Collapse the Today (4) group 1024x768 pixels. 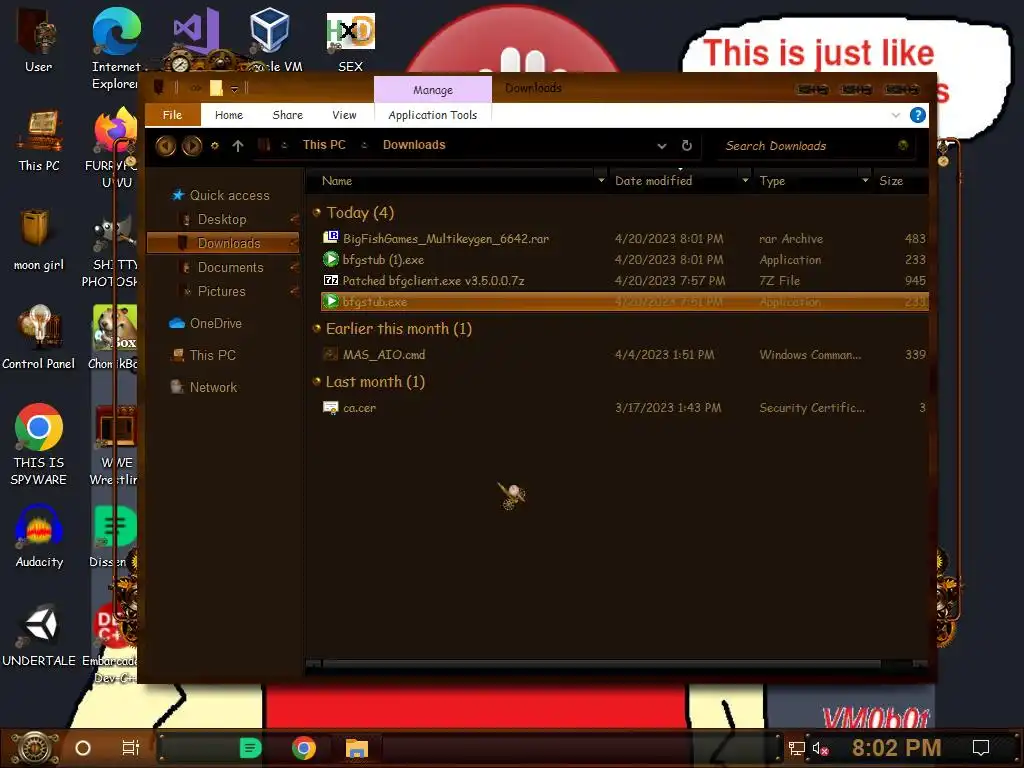(x=317, y=212)
